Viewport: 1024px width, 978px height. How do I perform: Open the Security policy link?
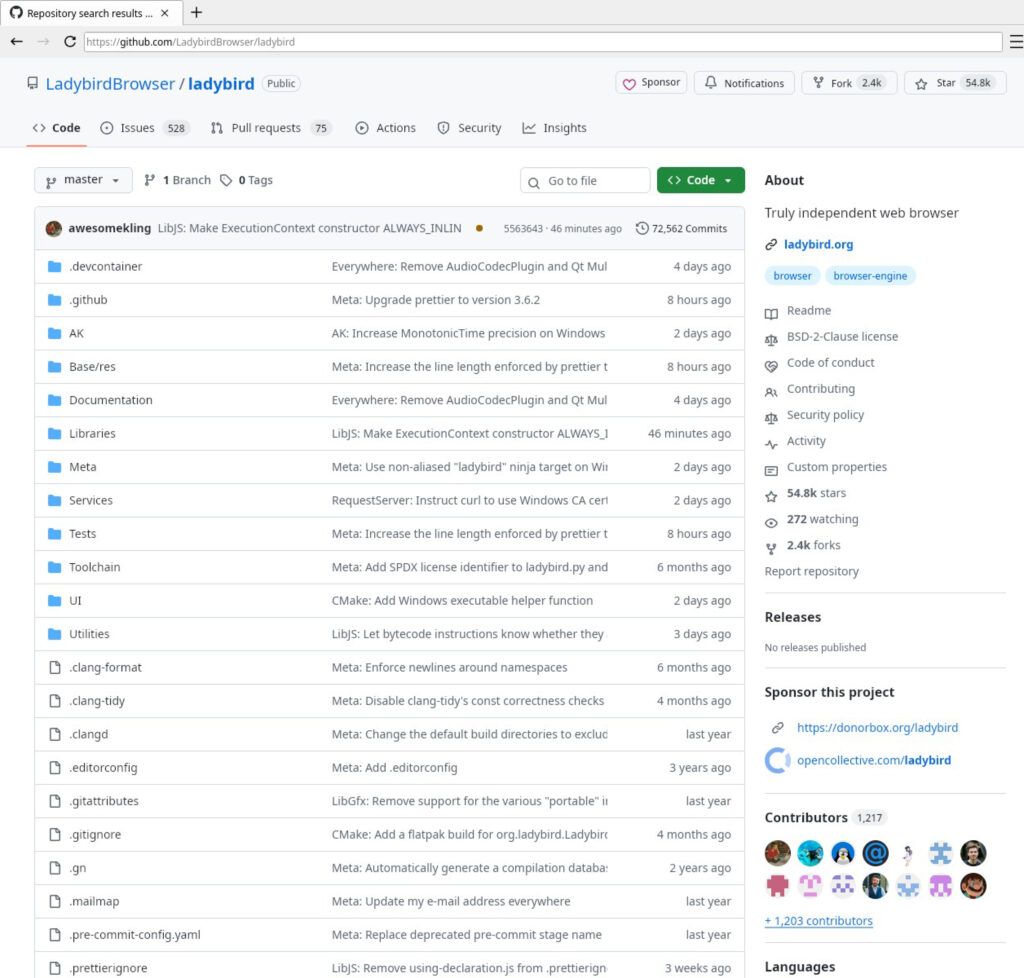(x=825, y=415)
